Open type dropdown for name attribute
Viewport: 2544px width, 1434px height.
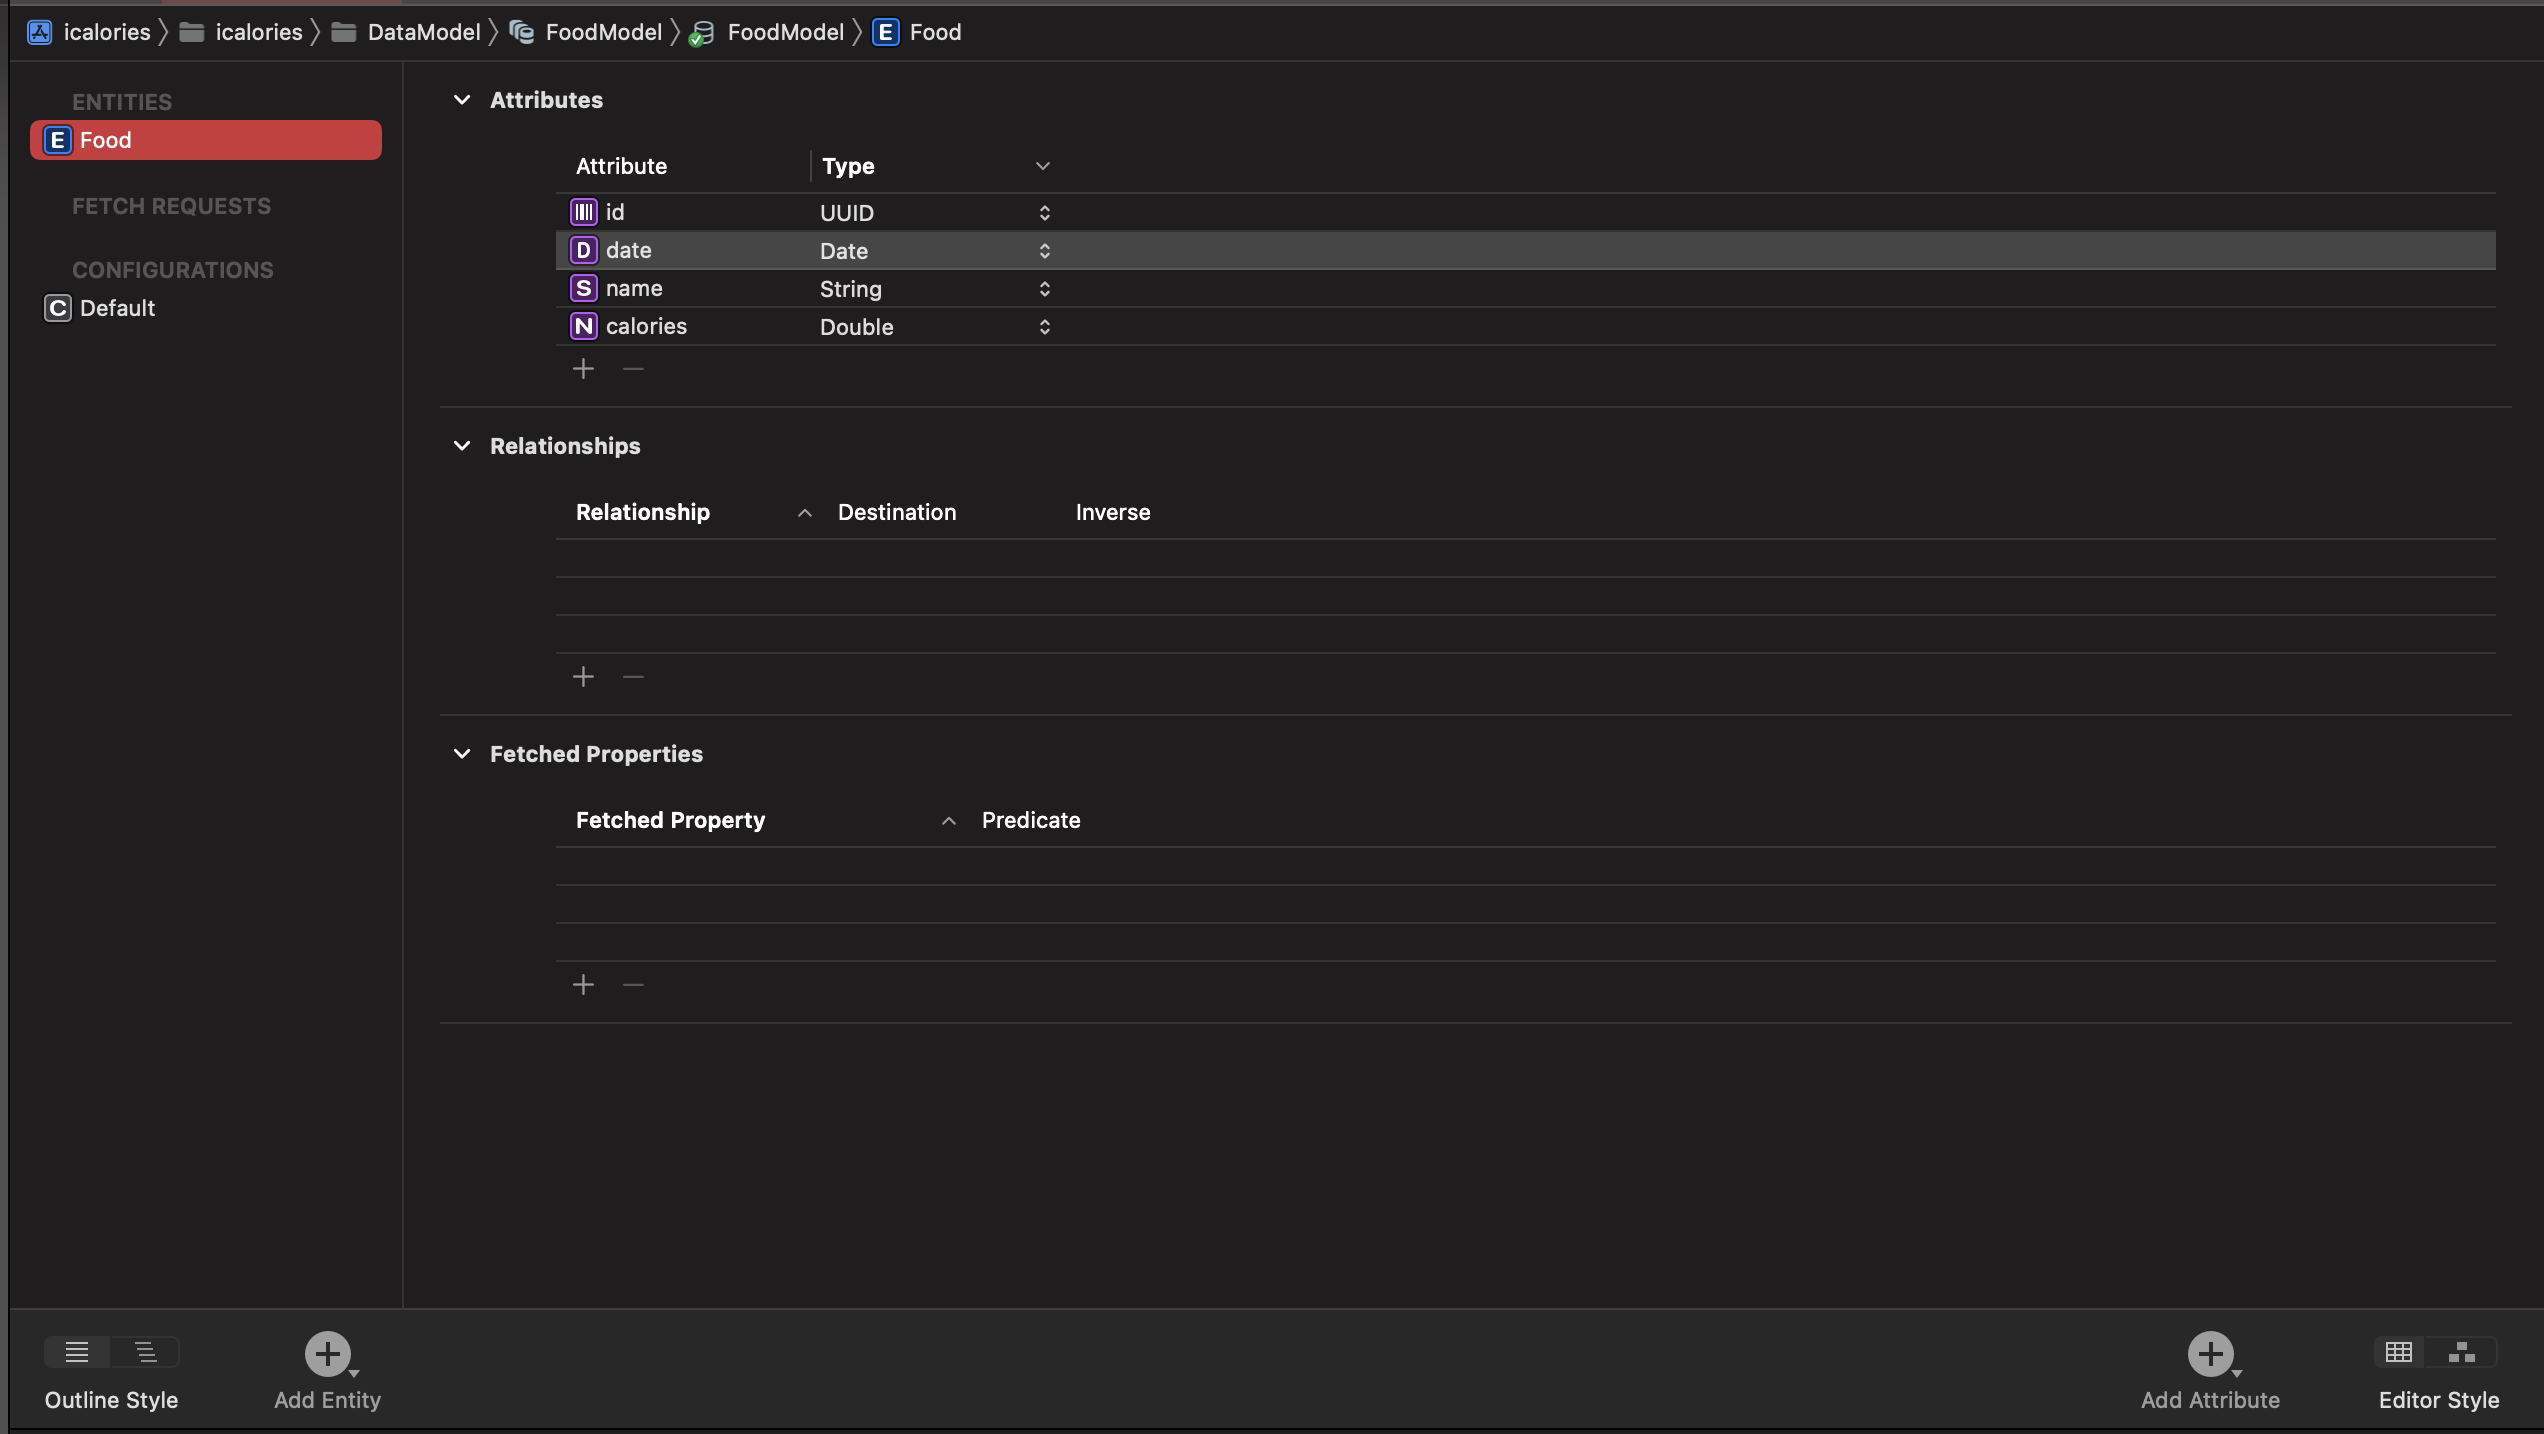pyautogui.click(x=1044, y=289)
